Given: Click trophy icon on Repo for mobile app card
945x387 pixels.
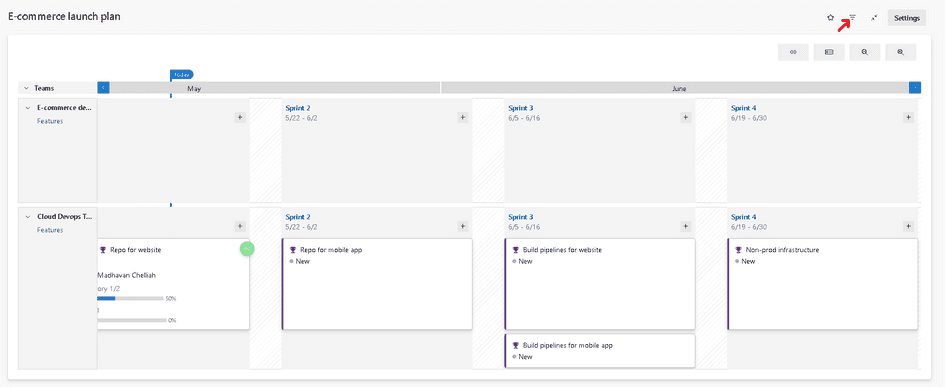Looking at the screenshot, I should click(x=293, y=250).
